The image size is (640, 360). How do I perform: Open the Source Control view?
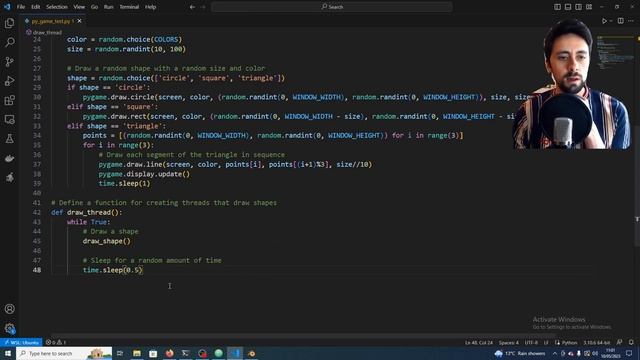9,62
